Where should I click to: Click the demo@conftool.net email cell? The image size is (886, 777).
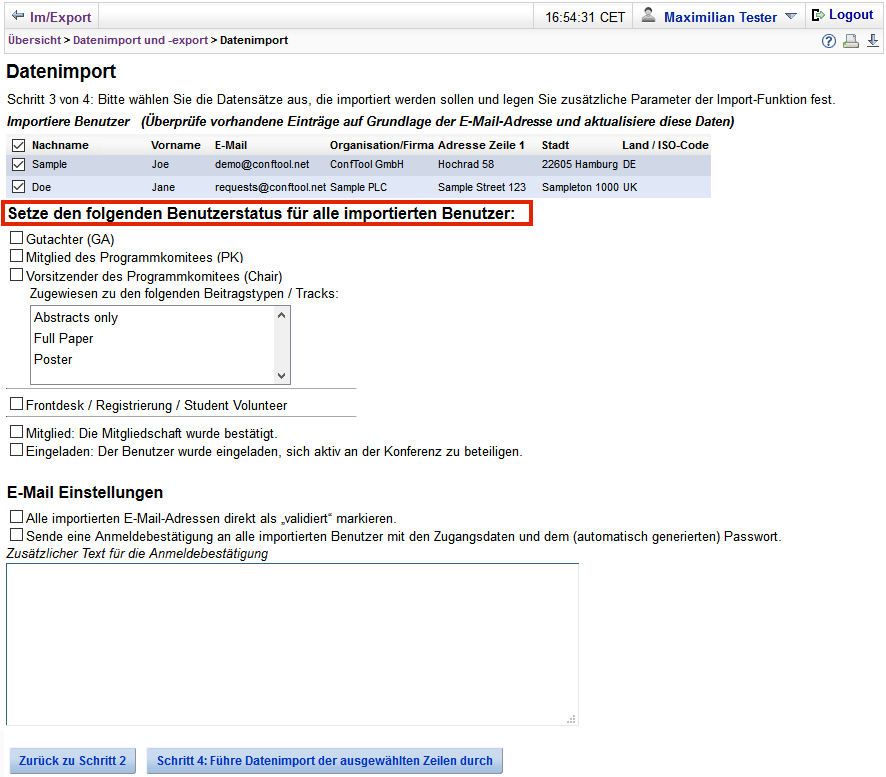point(262,164)
